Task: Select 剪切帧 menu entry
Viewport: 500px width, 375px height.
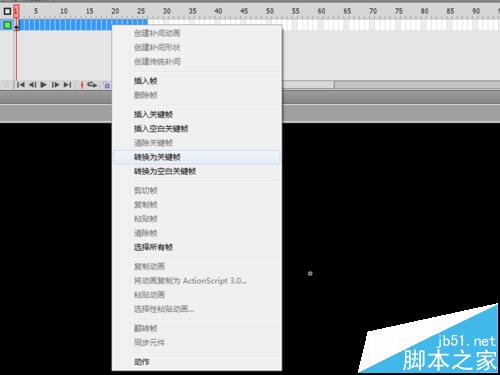Action: point(197,191)
